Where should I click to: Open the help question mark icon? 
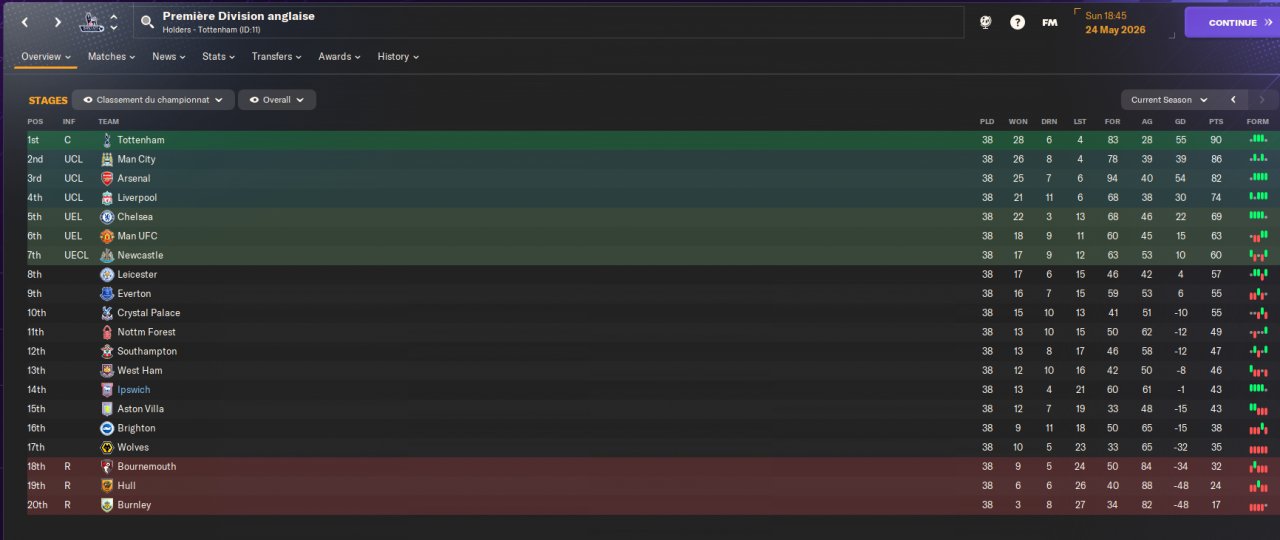click(x=1017, y=22)
